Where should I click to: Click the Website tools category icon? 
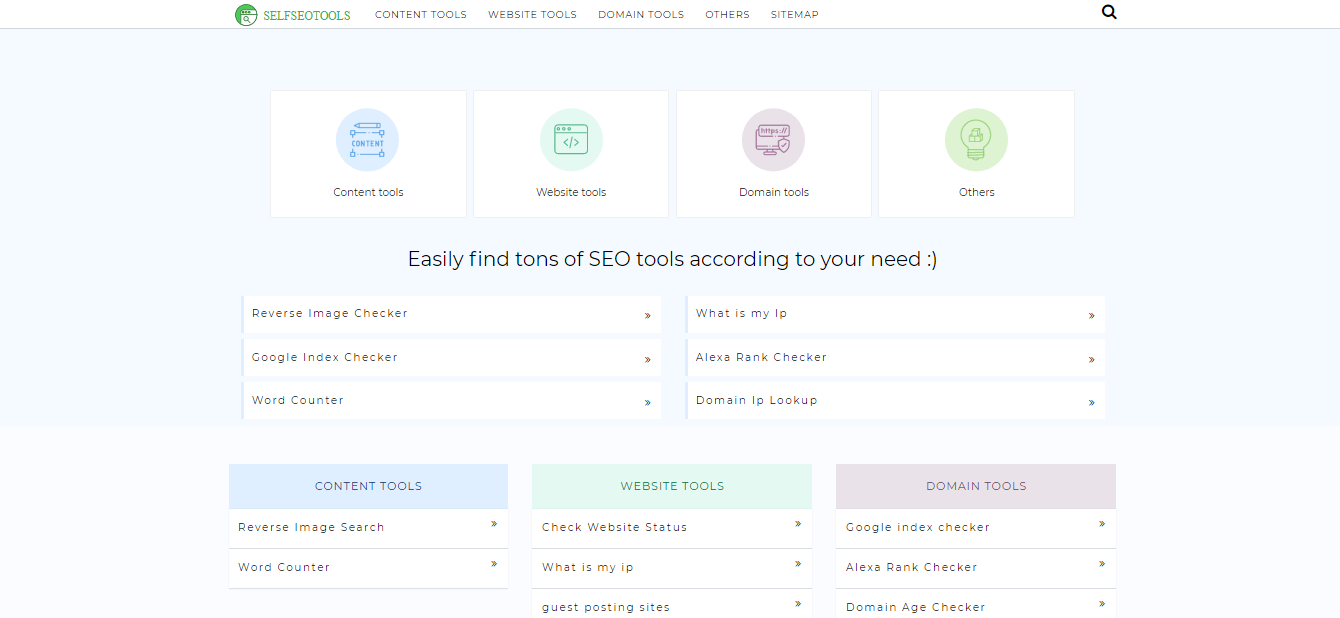(571, 139)
